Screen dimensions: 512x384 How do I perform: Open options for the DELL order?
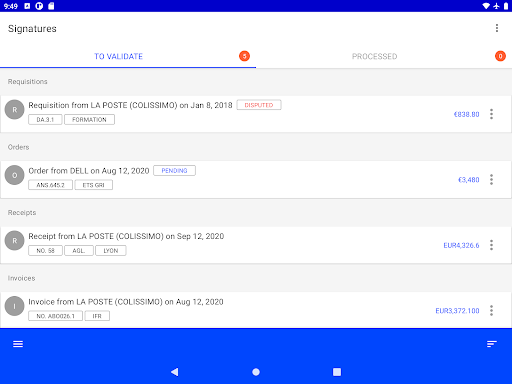[491, 180]
